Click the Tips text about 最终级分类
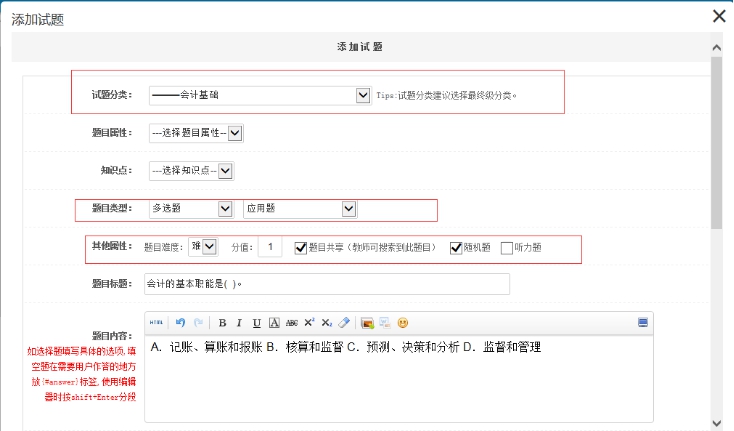The width and height of the screenshot is (734, 431). pos(447,95)
